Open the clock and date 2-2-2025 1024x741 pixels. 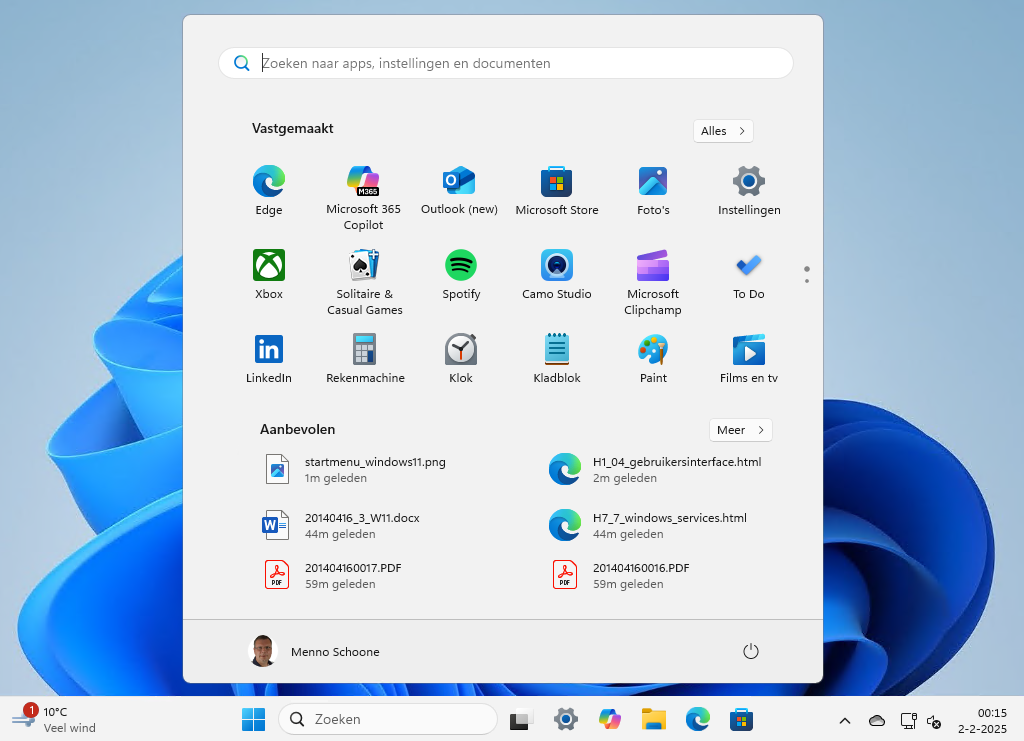pyautogui.click(x=982, y=721)
